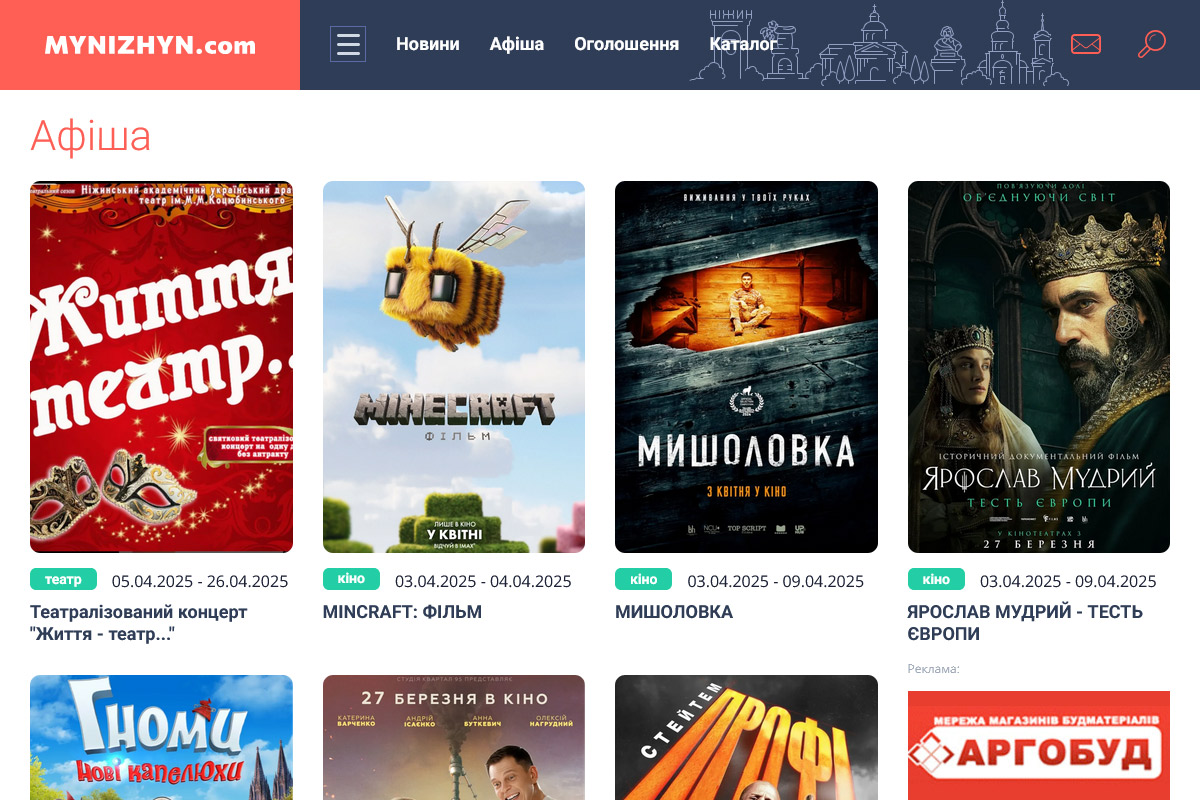Screen dimensions: 1200x800
Task: Open the Життя театр poster thumbnail
Action: [x=161, y=366]
